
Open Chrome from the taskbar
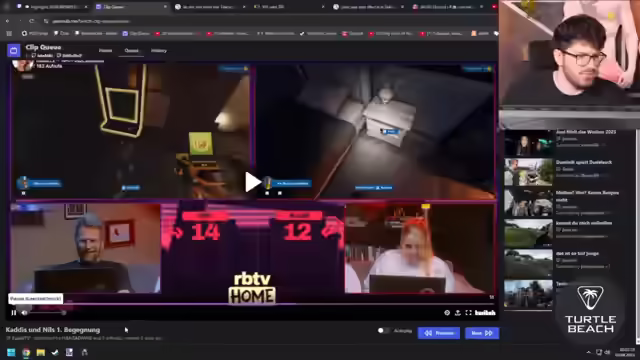tap(26, 352)
